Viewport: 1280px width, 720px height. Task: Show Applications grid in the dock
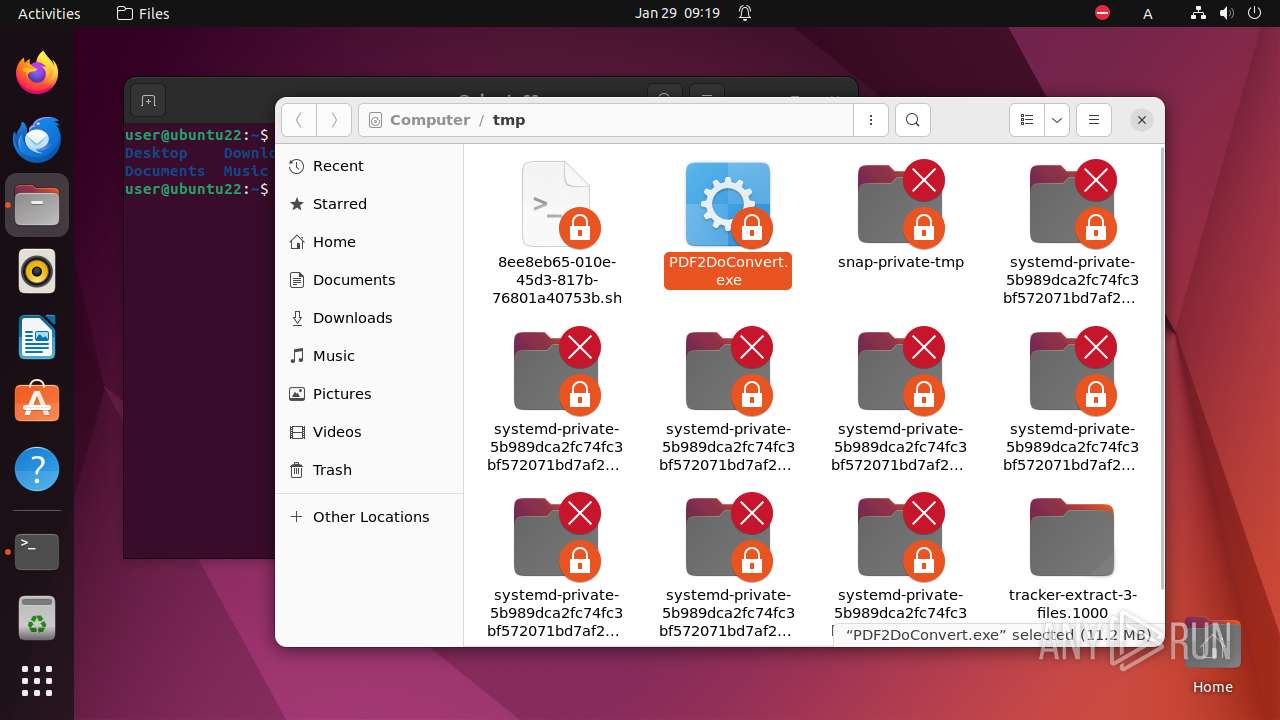pos(37,681)
